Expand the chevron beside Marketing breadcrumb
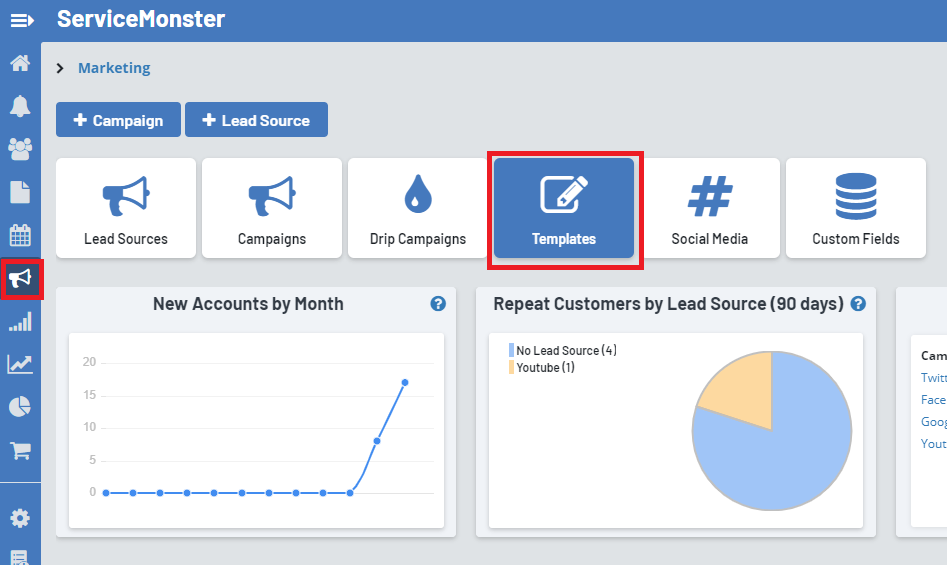947x565 pixels. [x=60, y=69]
